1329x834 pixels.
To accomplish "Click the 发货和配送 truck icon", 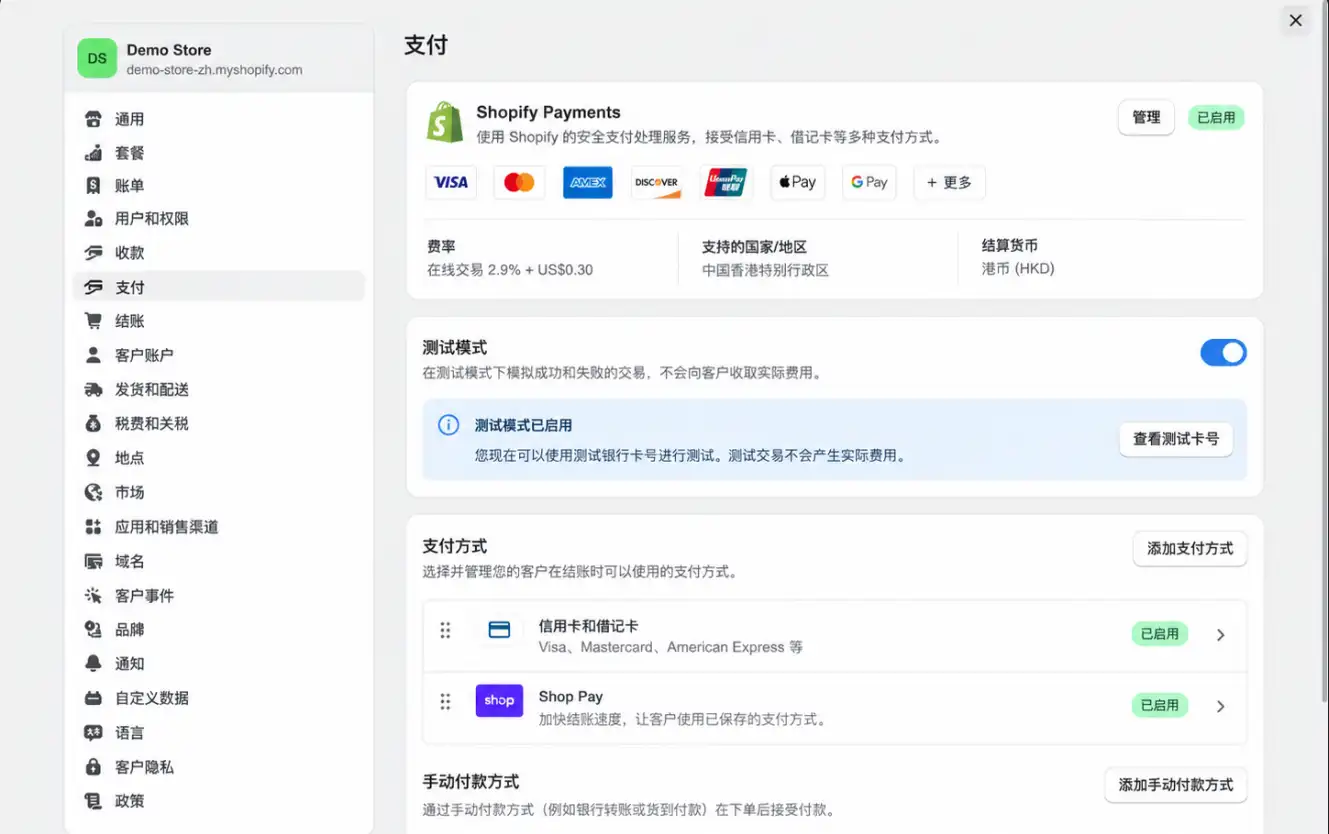I will pyautogui.click(x=93, y=389).
